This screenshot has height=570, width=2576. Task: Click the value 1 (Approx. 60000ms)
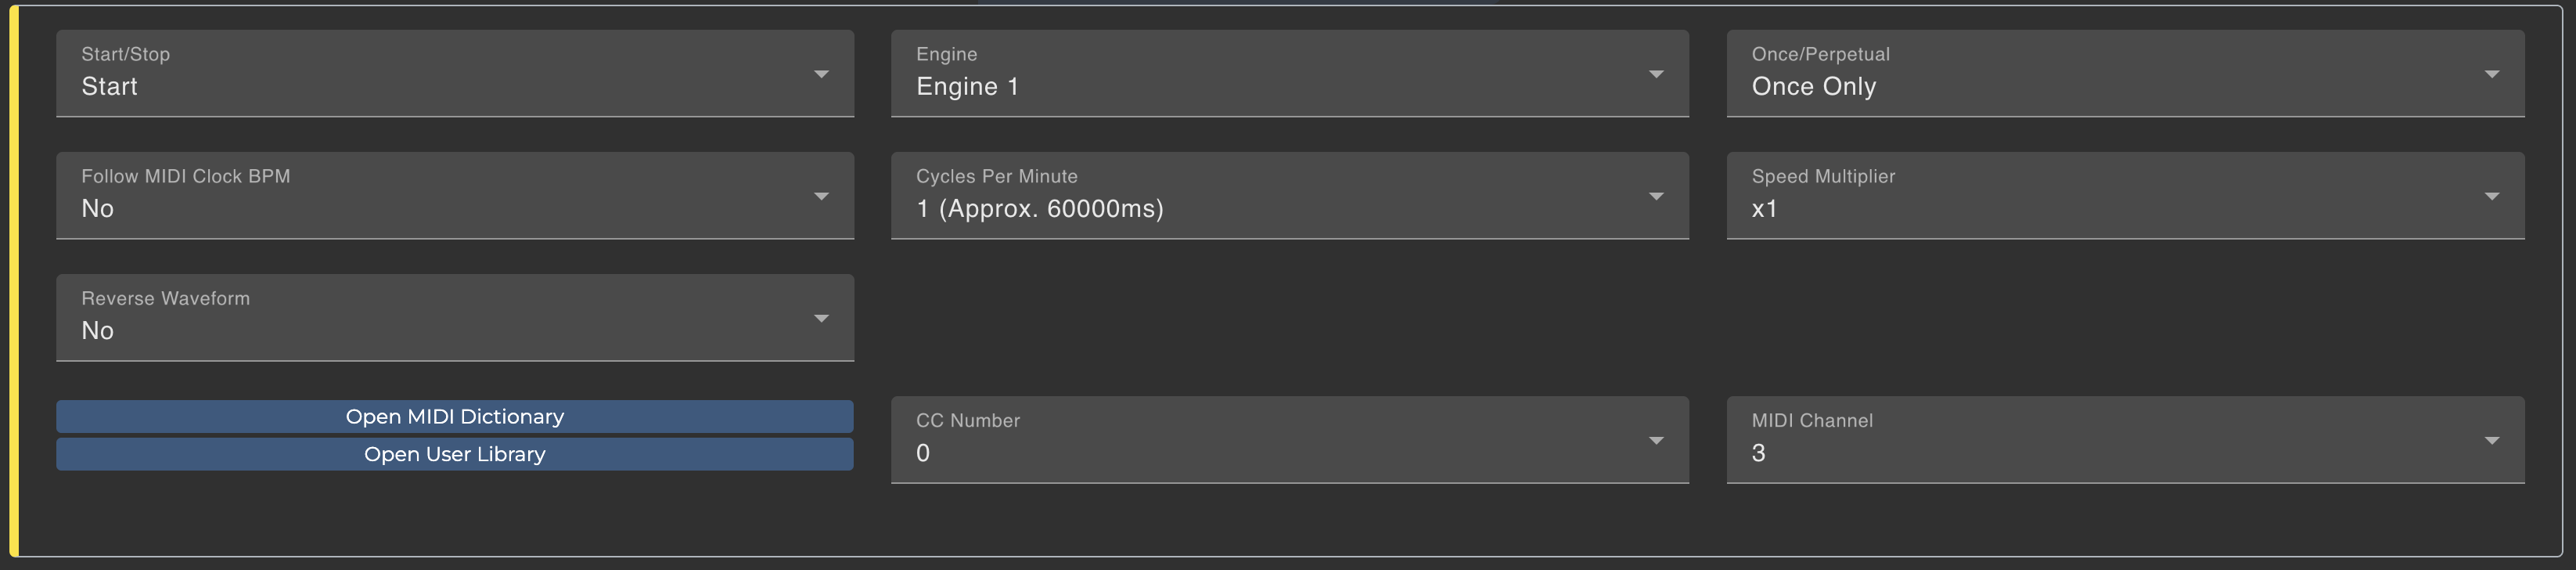(1040, 208)
